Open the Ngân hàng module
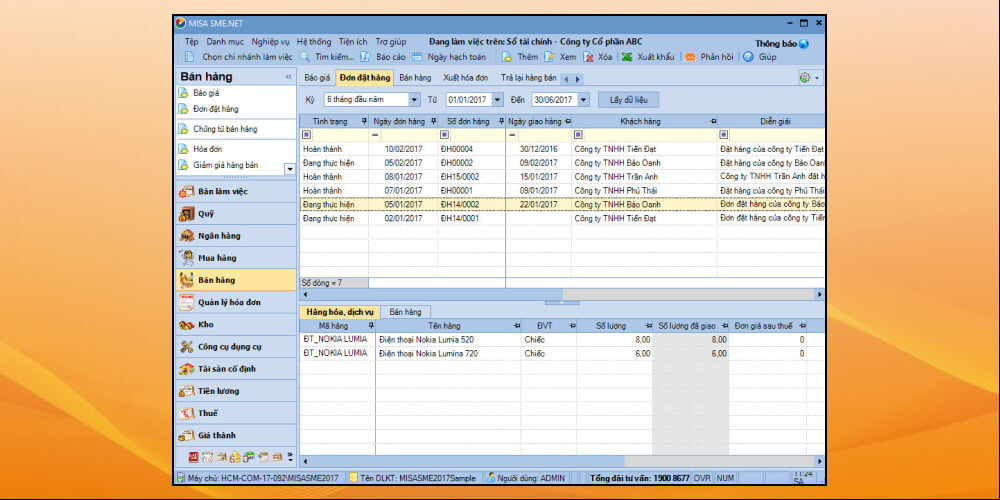The image size is (1000, 500). click(x=236, y=236)
